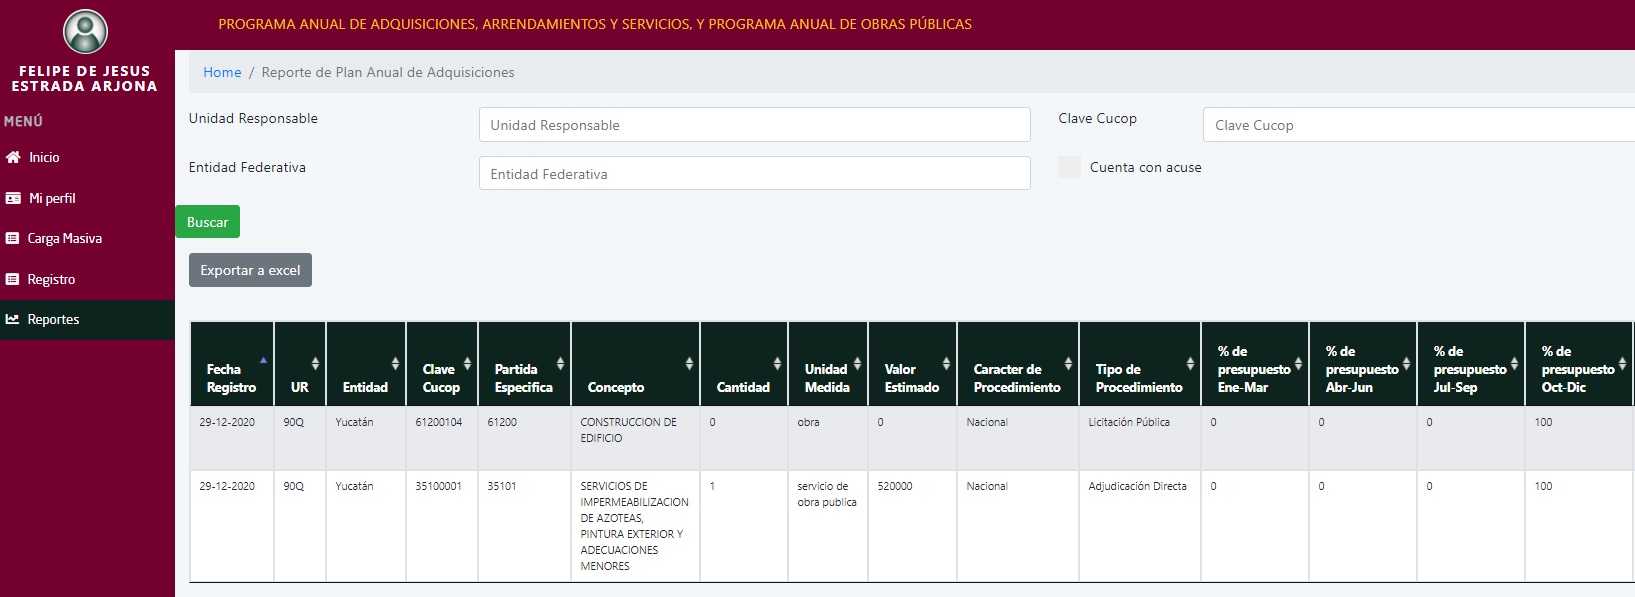Screen dimensions: 1635x597
Task: Click the Reportes chart icon
Action: click(x=12, y=319)
